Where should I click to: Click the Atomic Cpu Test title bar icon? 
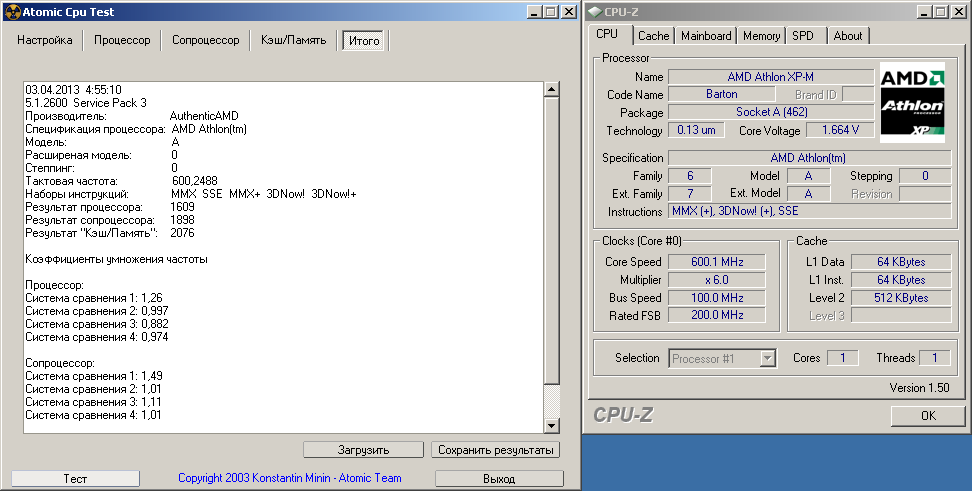[12, 12]
